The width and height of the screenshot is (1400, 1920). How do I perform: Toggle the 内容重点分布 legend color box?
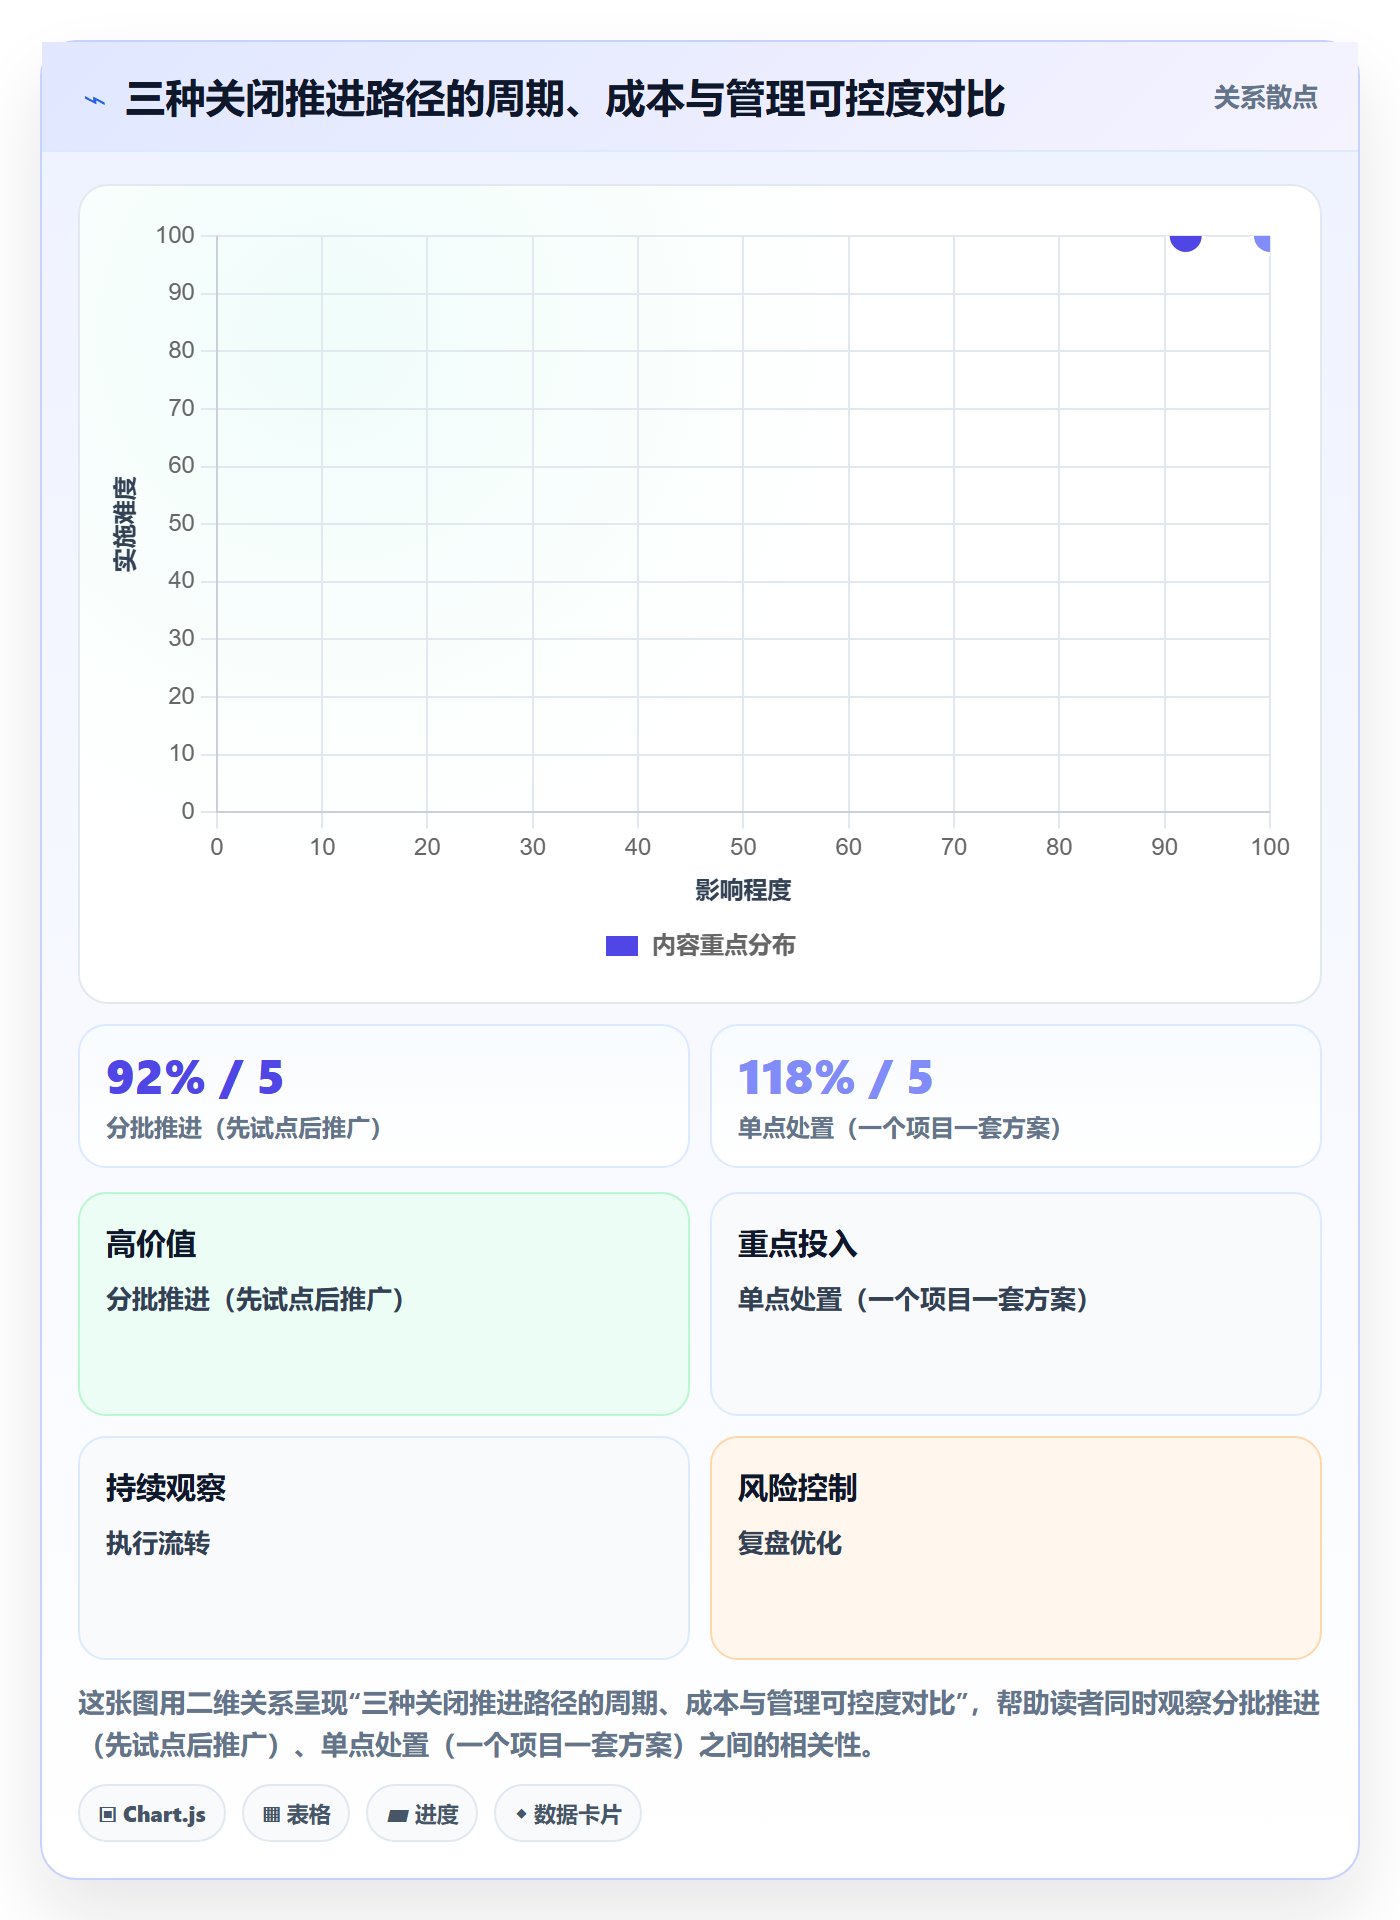[621, 946]
